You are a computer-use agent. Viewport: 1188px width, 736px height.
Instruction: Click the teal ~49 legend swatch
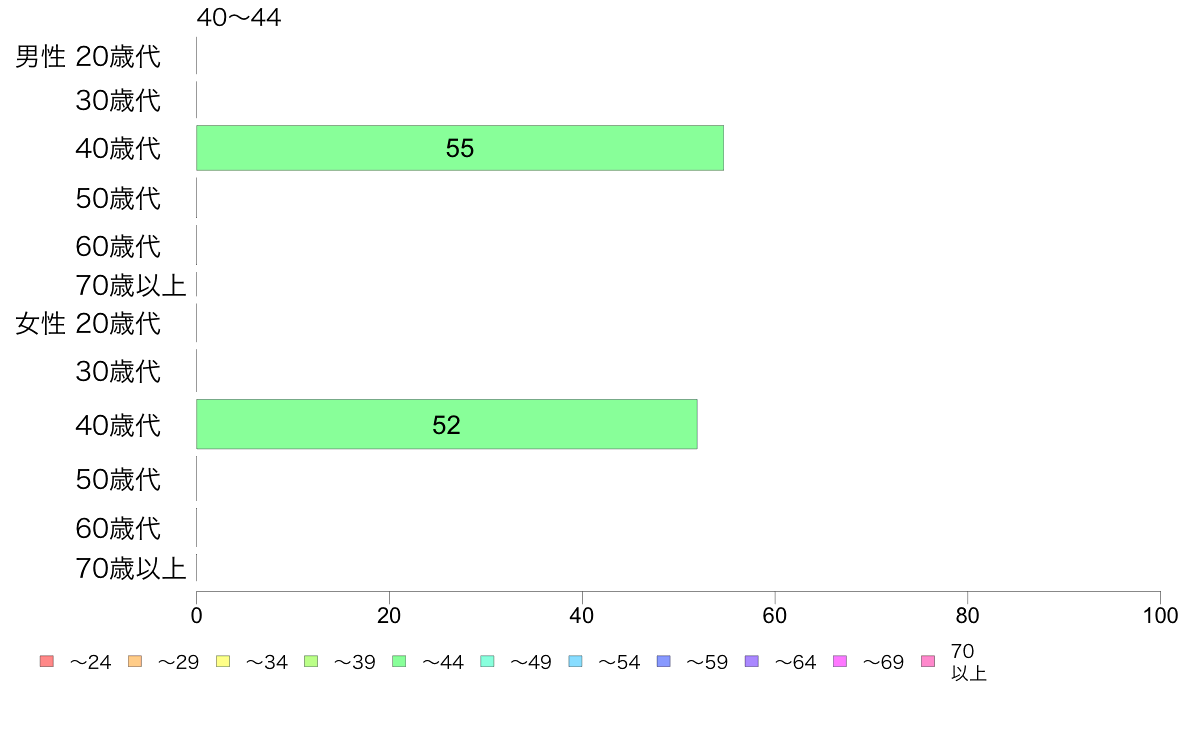point(487,661)
